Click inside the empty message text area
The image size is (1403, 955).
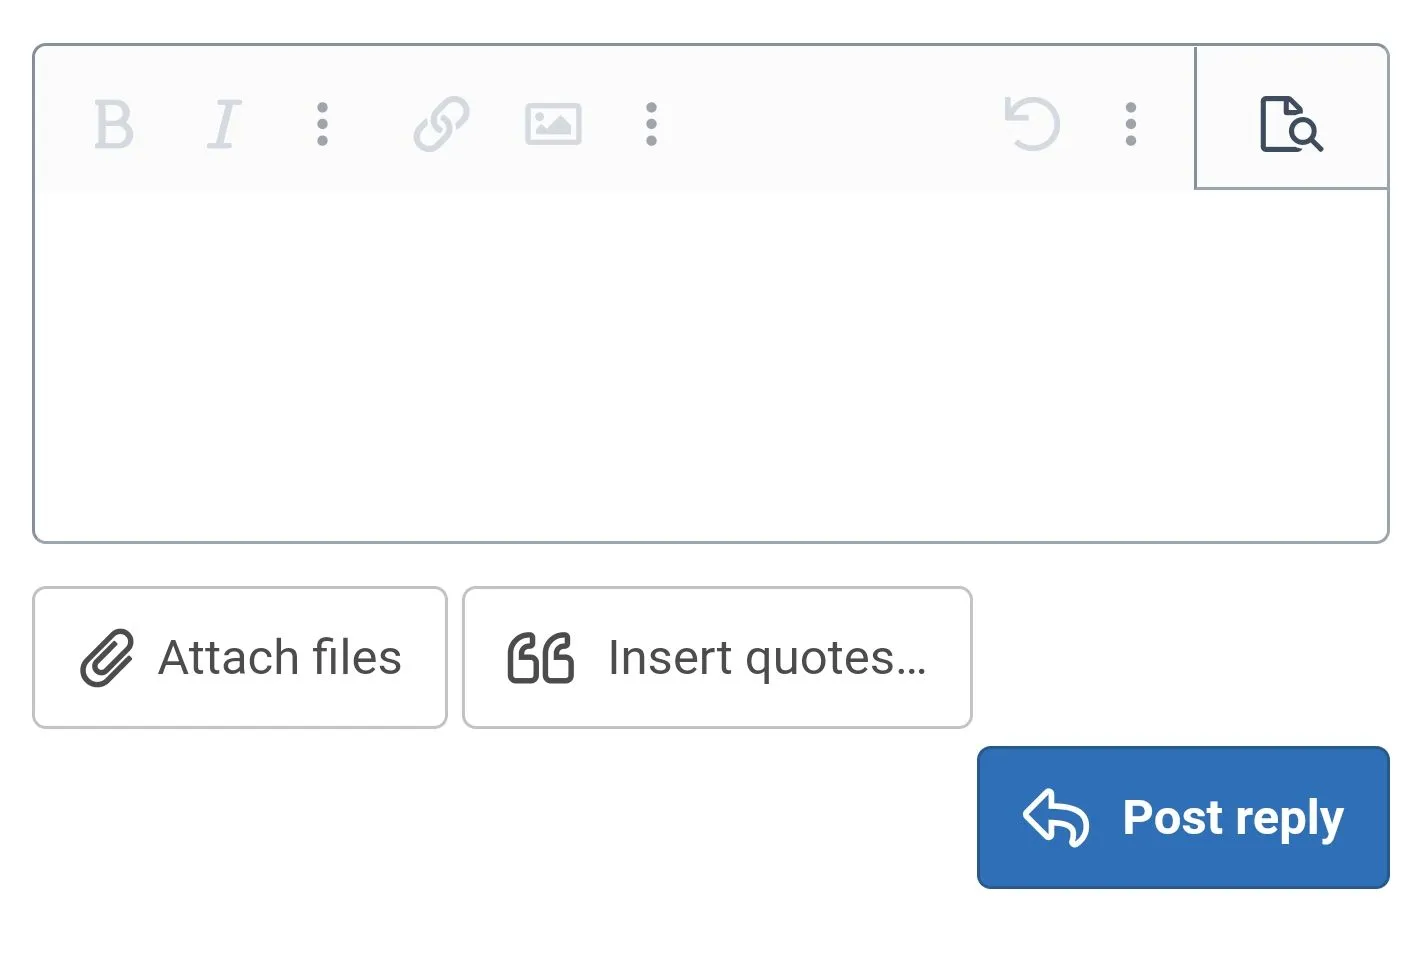(x=710, y=365)
